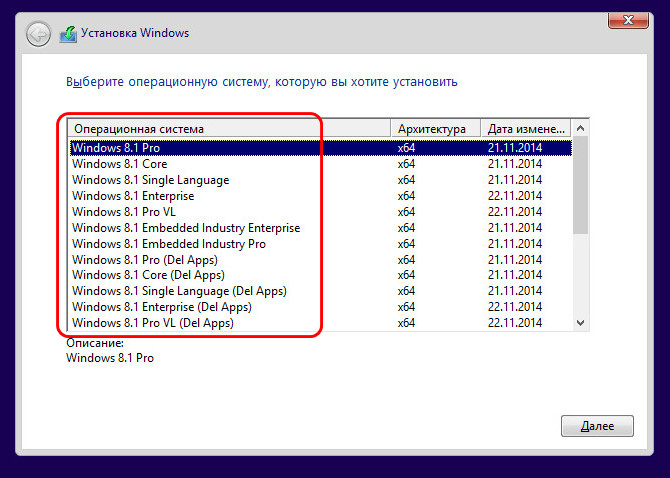Select Windows 8.1 Pro row
Viewport: 670px width, 478px height.
click(320, 148)
